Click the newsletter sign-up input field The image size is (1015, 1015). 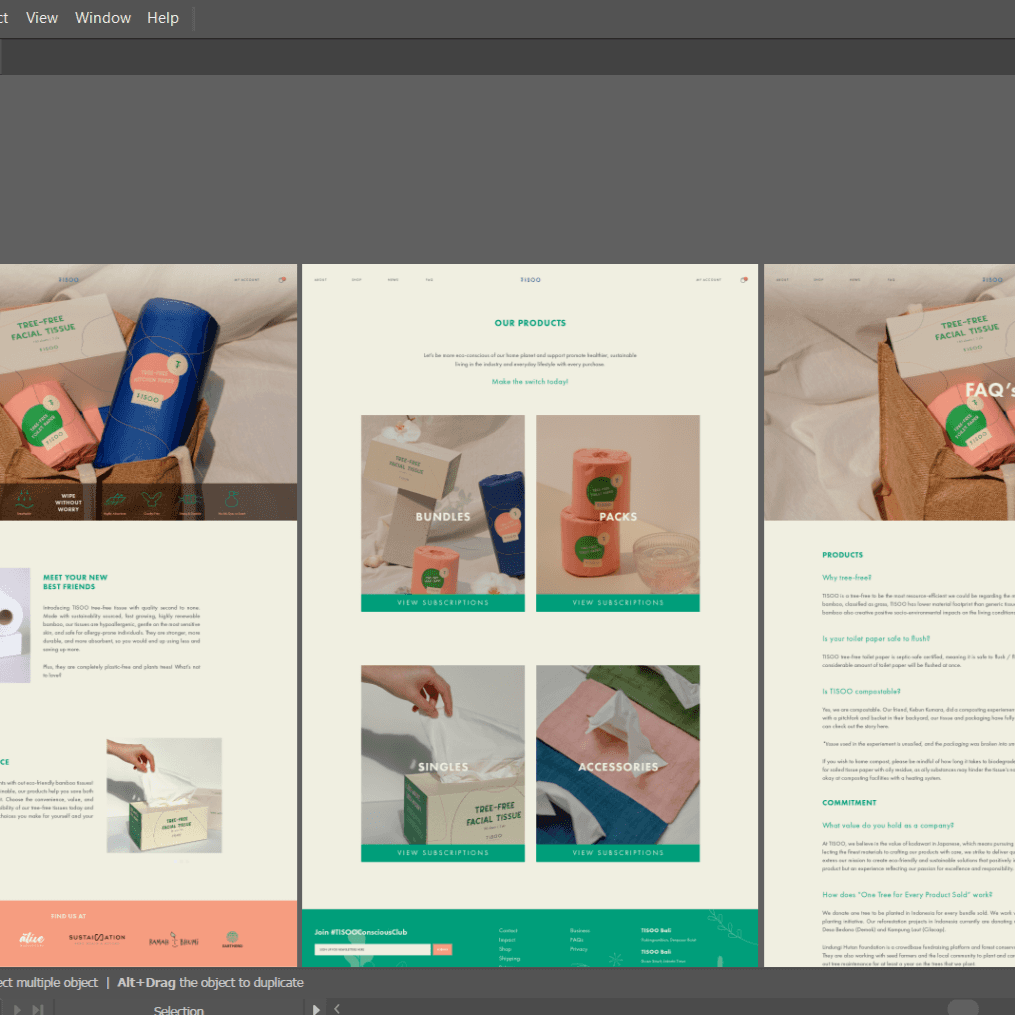click(372, 950)
